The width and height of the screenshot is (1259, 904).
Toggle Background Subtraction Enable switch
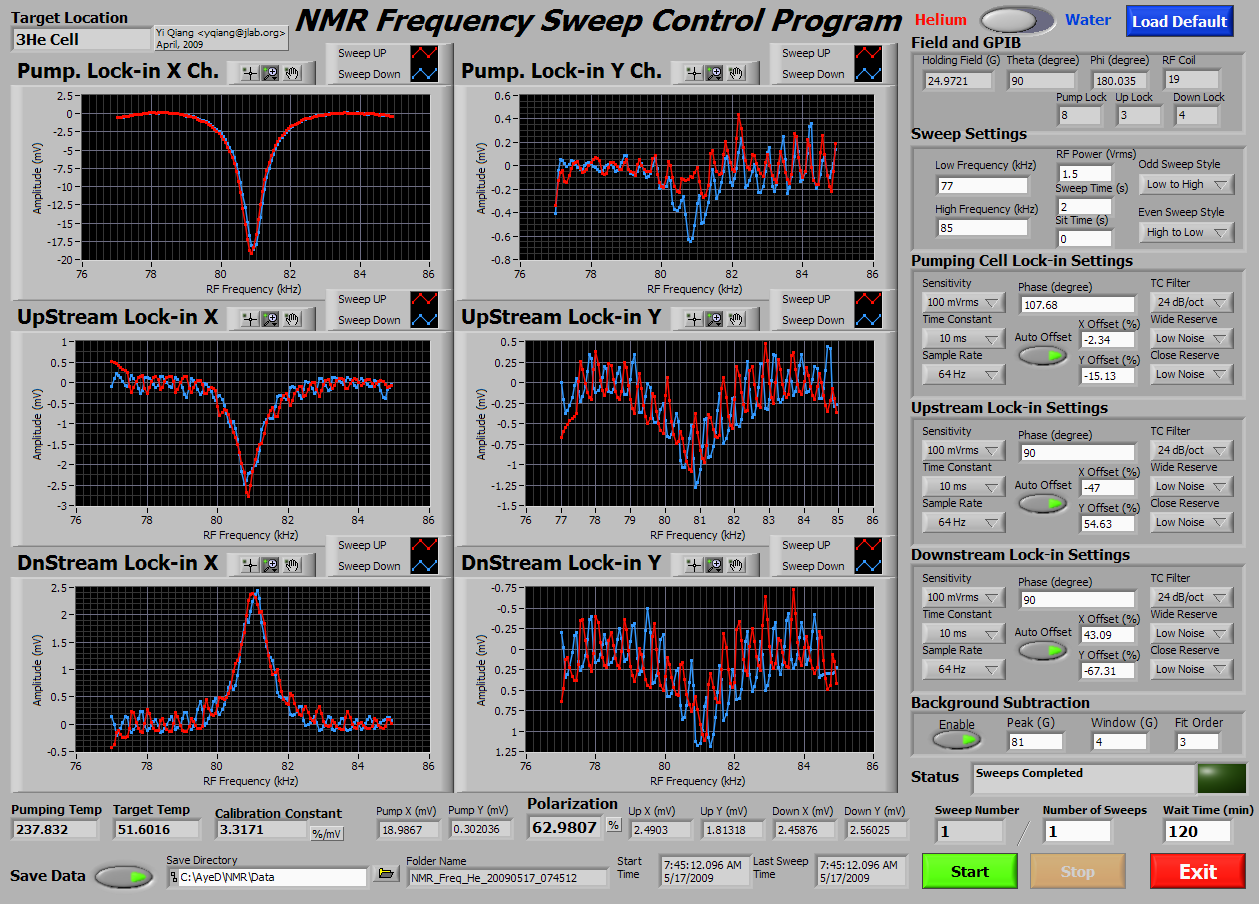pos(955,739)
